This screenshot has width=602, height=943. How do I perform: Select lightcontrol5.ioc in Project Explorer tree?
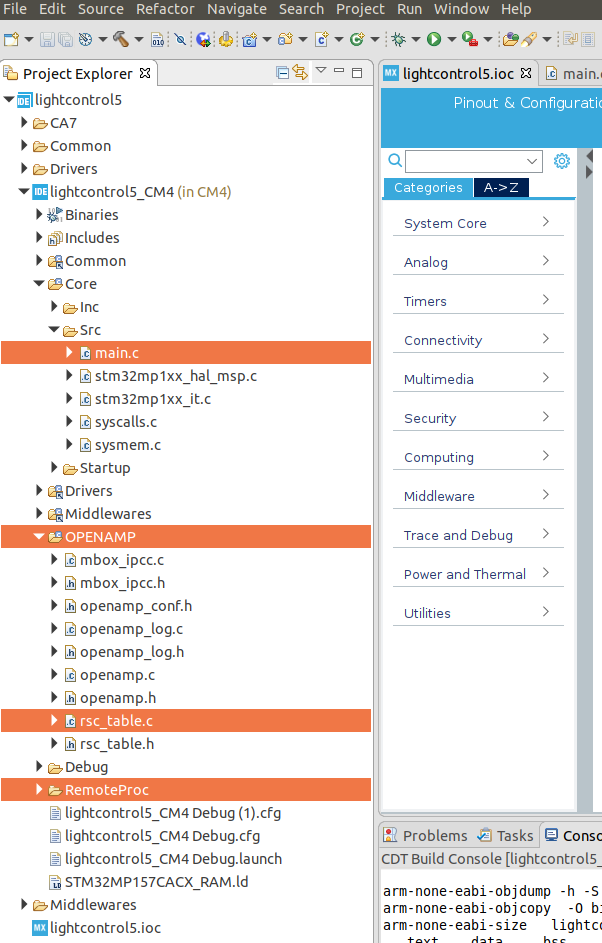click(105, 927)
